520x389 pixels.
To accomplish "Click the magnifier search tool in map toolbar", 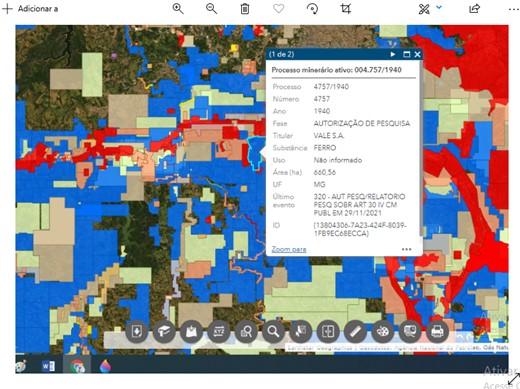I will [273, 331].
